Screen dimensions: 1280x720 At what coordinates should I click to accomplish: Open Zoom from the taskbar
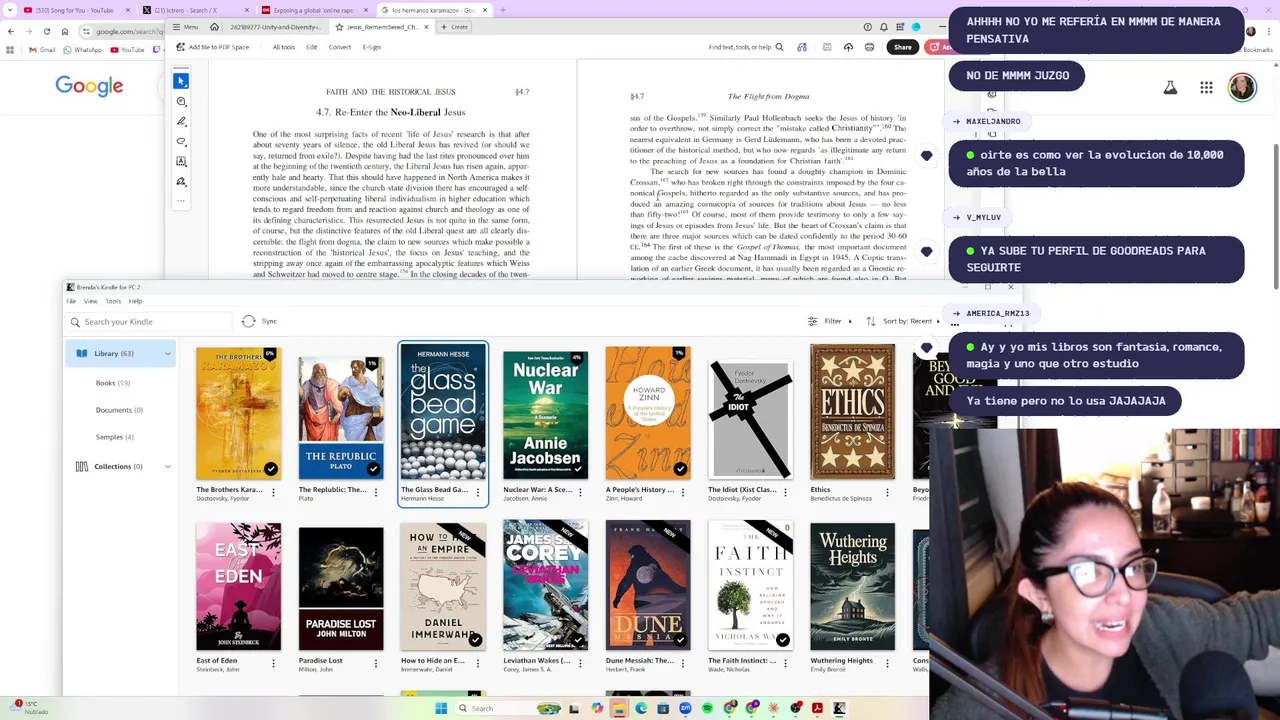[685, 708]
